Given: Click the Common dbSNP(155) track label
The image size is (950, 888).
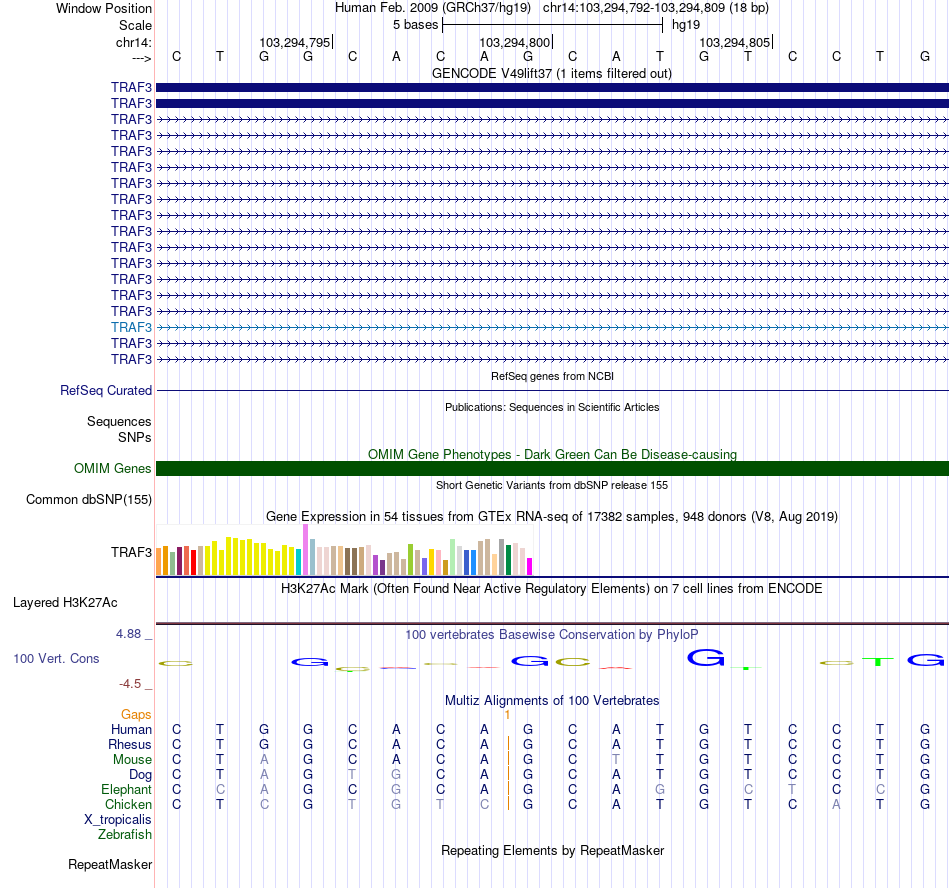Looking at the screenshot, I should coord(88,499).
